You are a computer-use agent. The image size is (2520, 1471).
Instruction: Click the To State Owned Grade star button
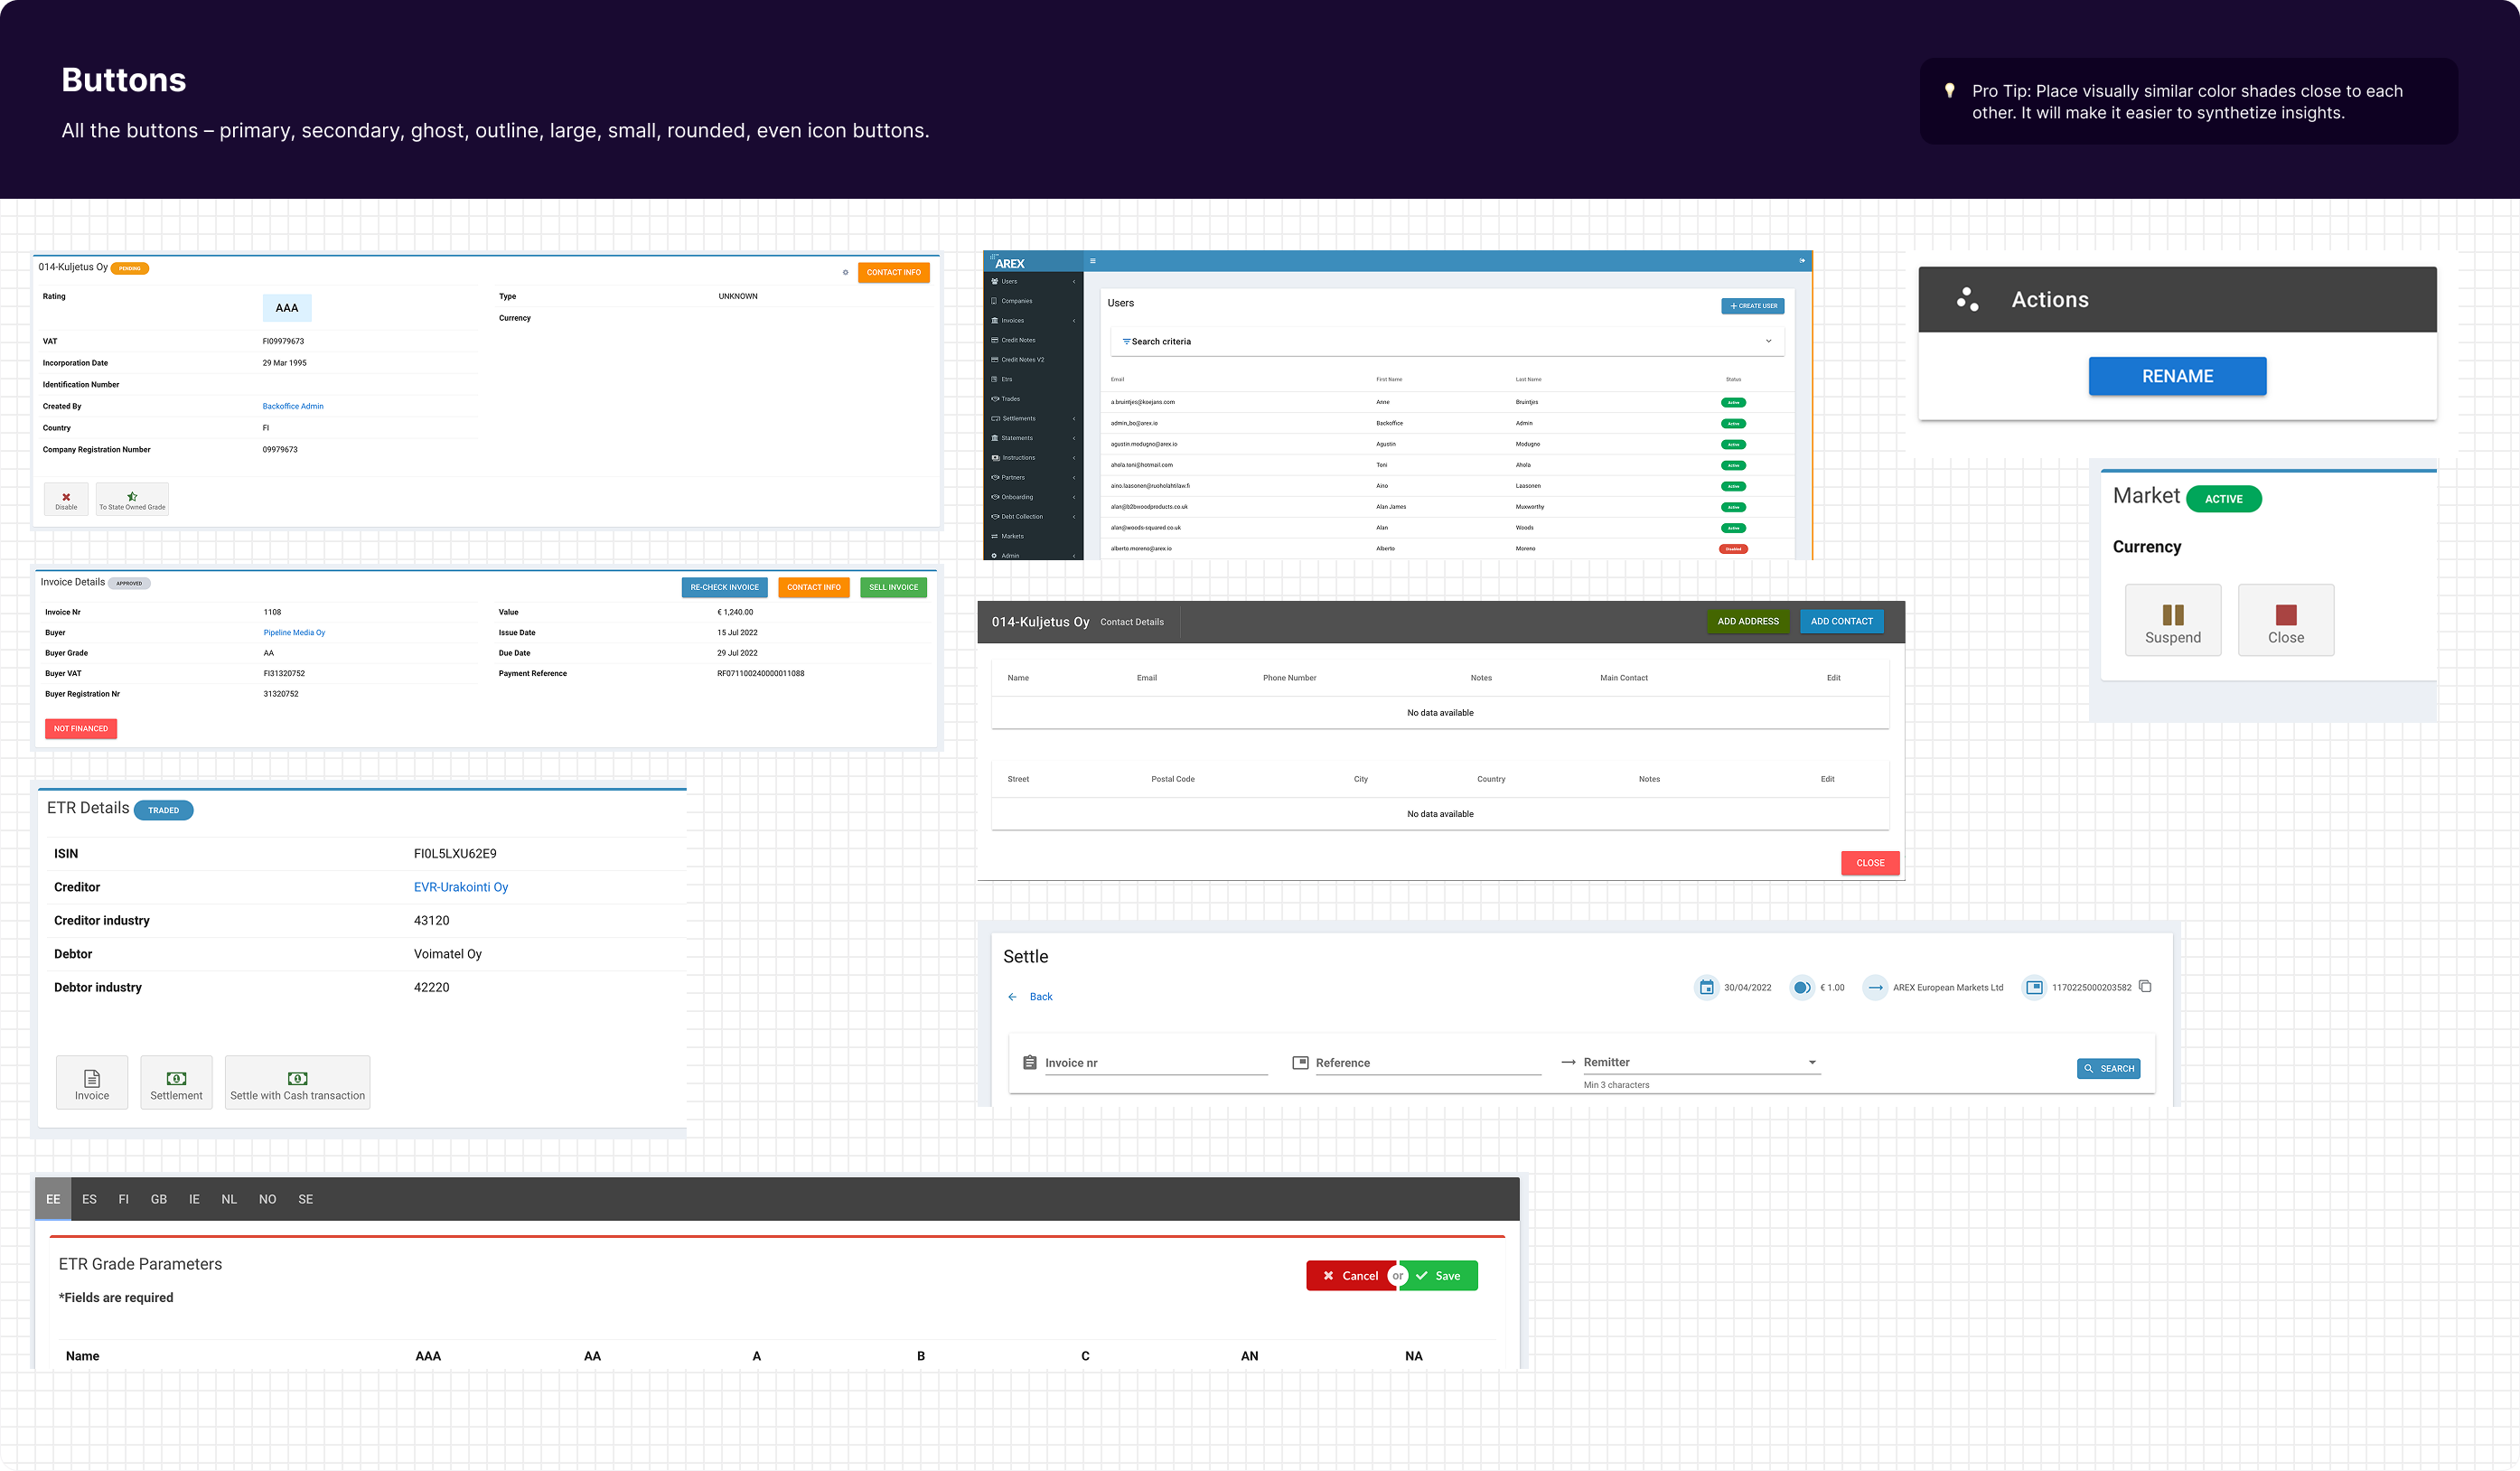132,500
